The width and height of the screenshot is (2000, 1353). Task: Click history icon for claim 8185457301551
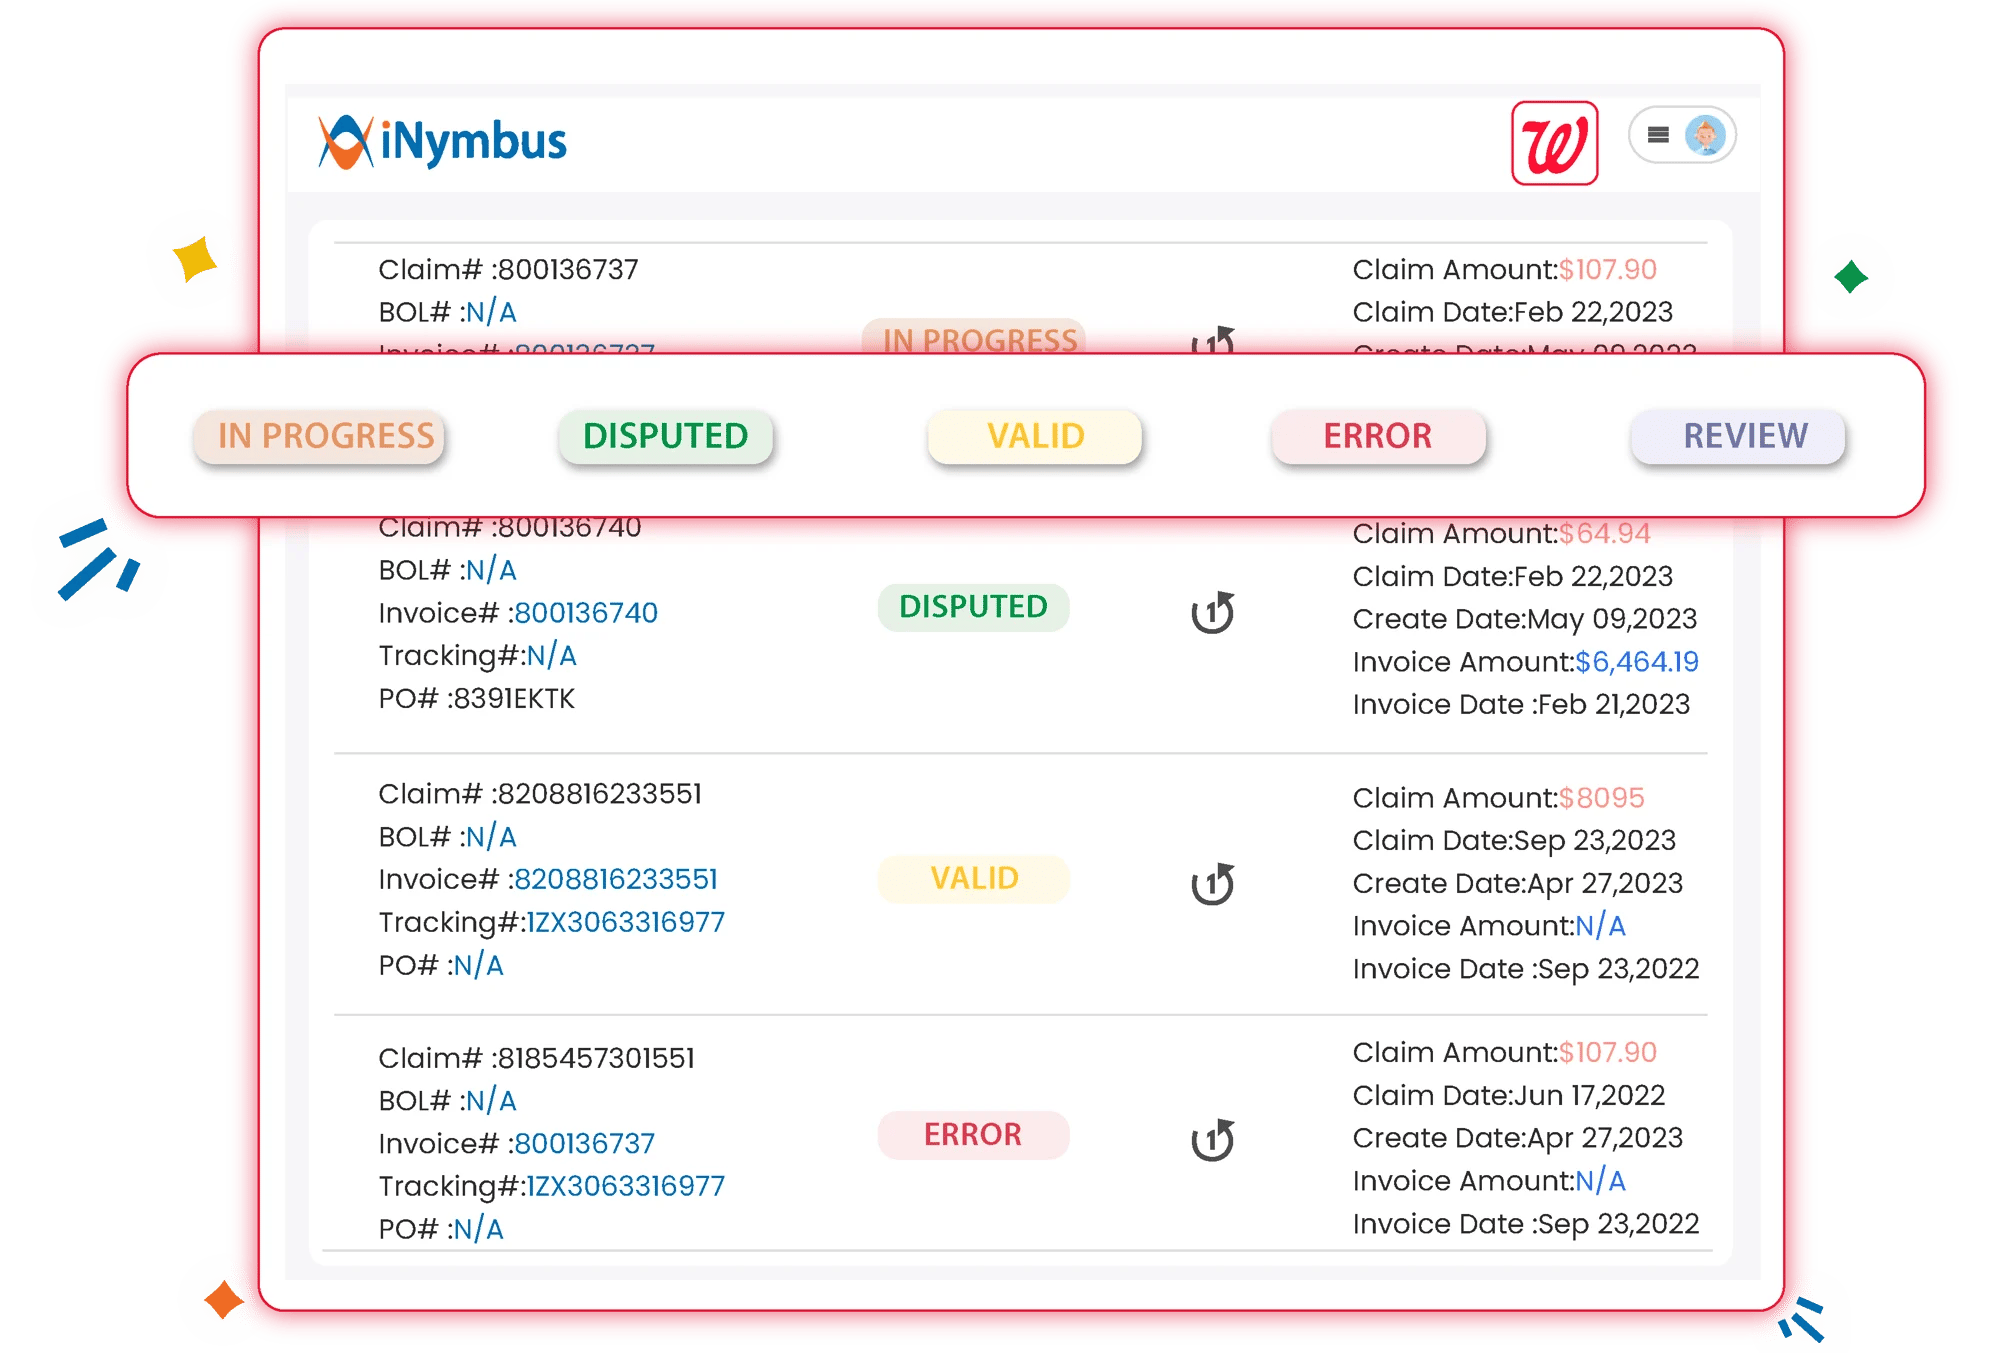point(1212,1139)
